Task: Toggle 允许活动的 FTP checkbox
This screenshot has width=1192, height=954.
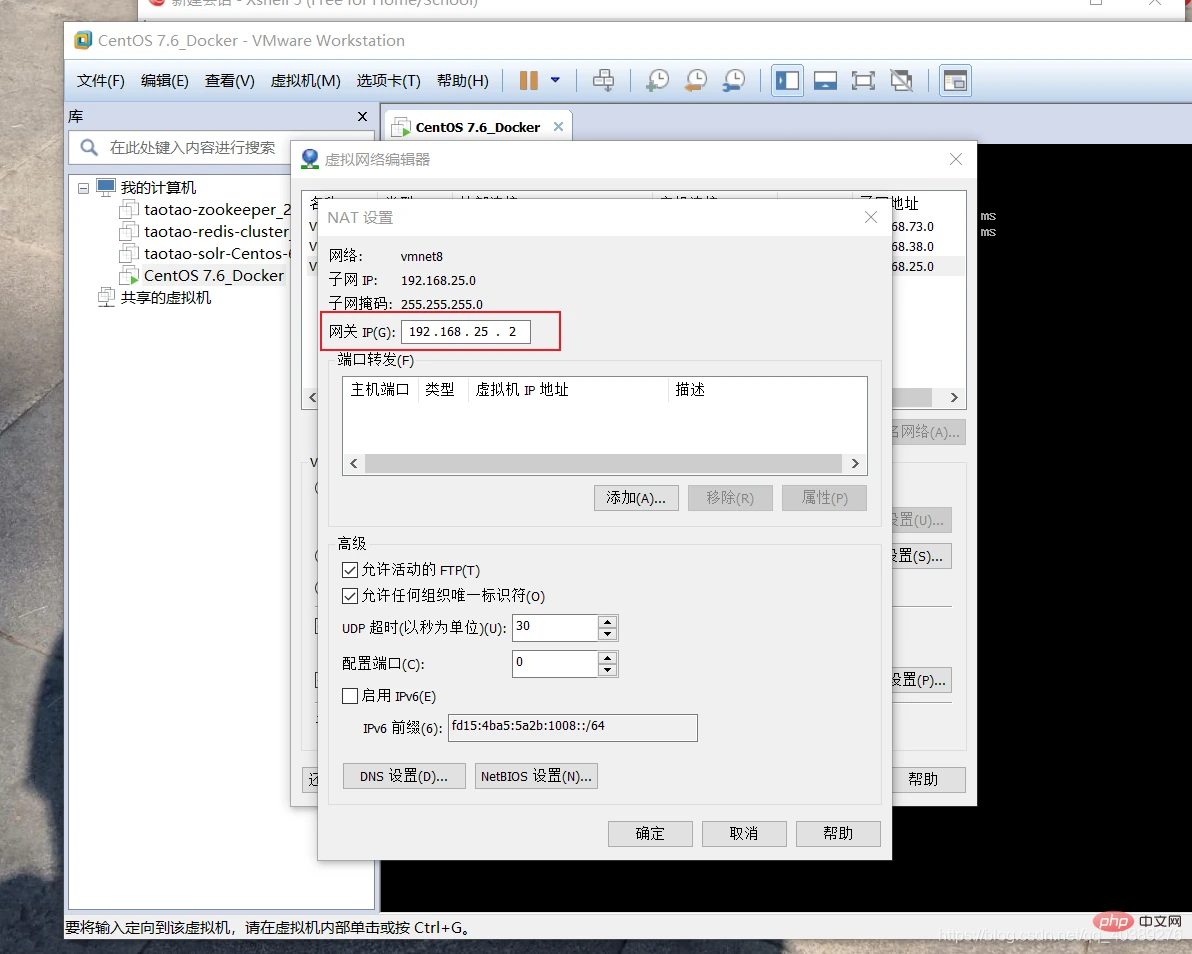Action: point(350,570)
